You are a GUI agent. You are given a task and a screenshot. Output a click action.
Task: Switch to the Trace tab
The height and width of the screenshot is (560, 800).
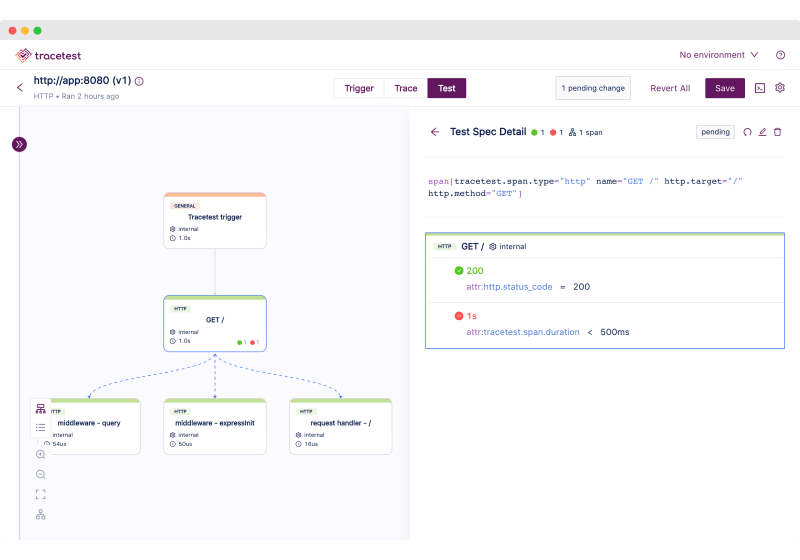click(406, 88)
